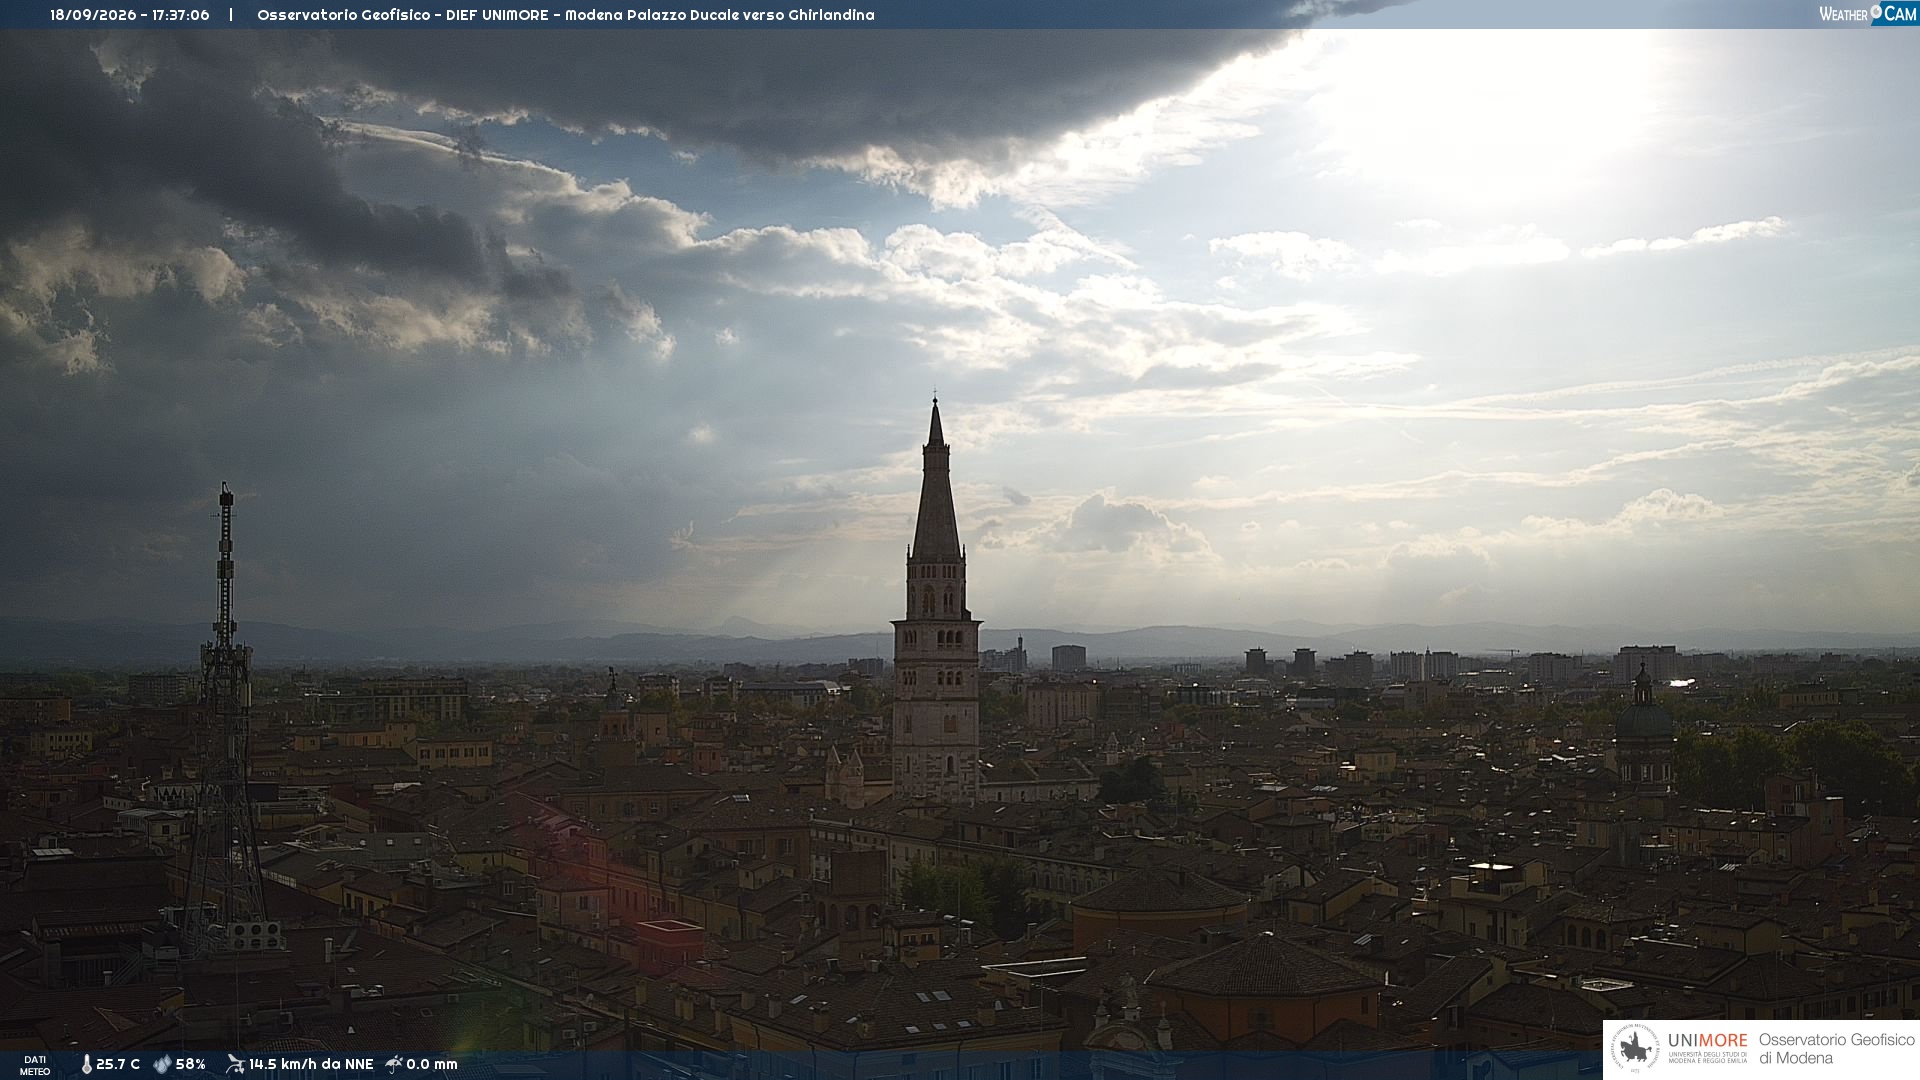1920x1080 pixels.
Task: Click the UNIMORE university seal emblem
Action: pos(1635,1049)
